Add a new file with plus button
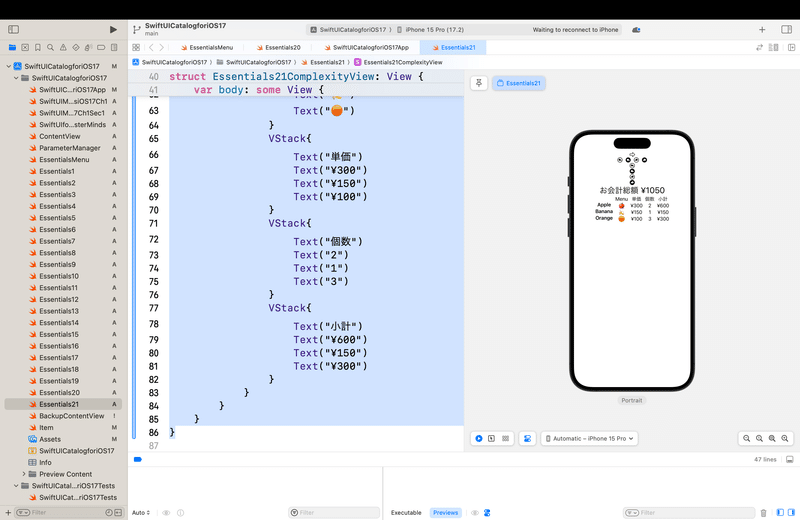800x520 pixels. 8,512
